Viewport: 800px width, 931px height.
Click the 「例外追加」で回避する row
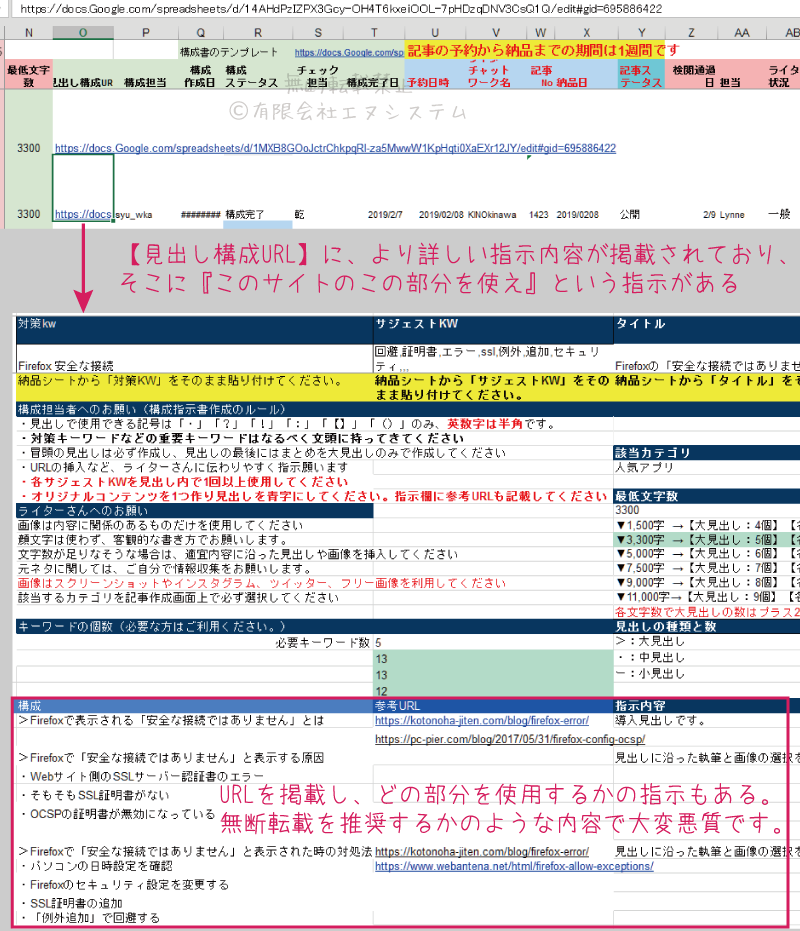point(90,917)
